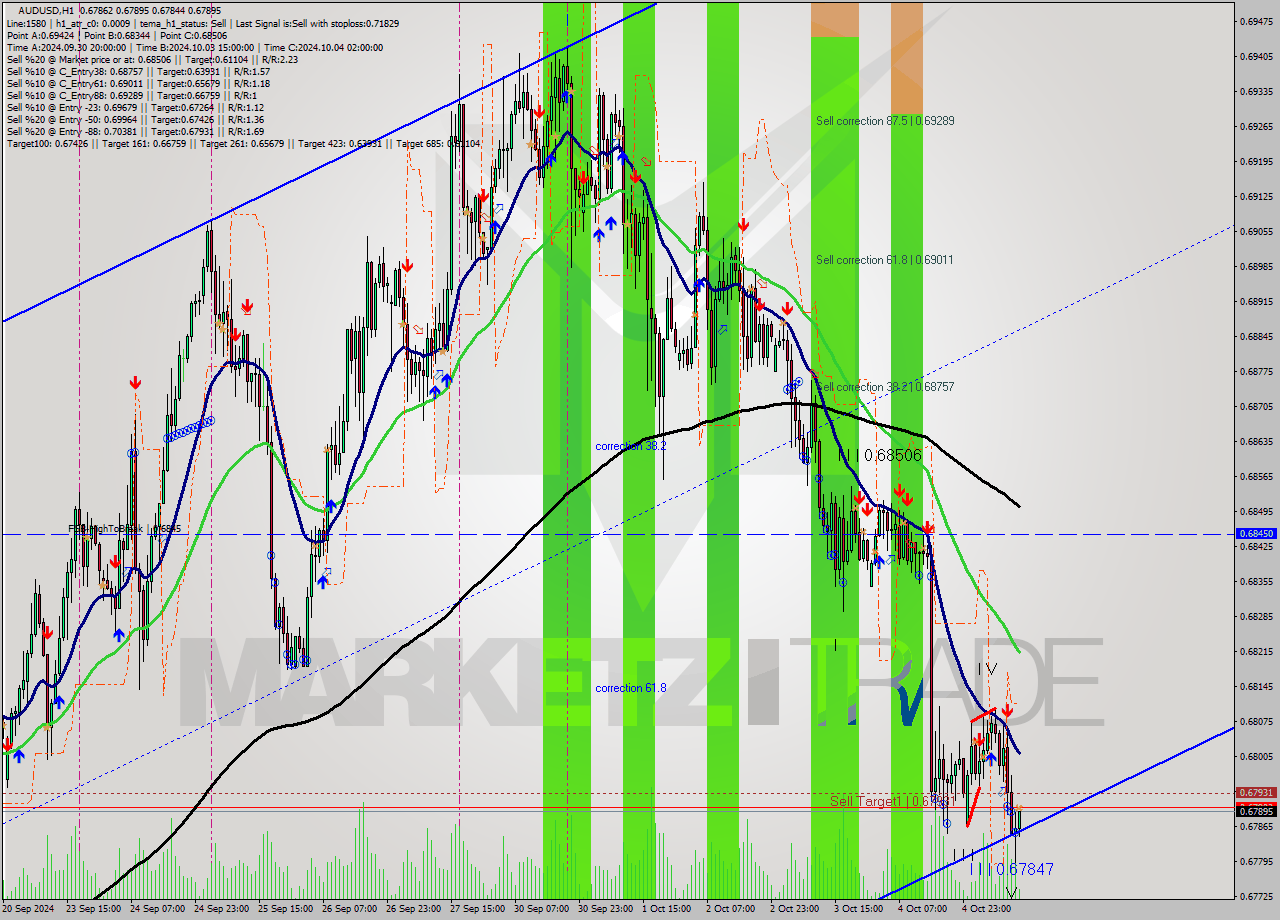This screenshot has width=1280, height=920.
Task: Click the '2 Oct 07:00' time axis label
Action: (x=730, y=909)
